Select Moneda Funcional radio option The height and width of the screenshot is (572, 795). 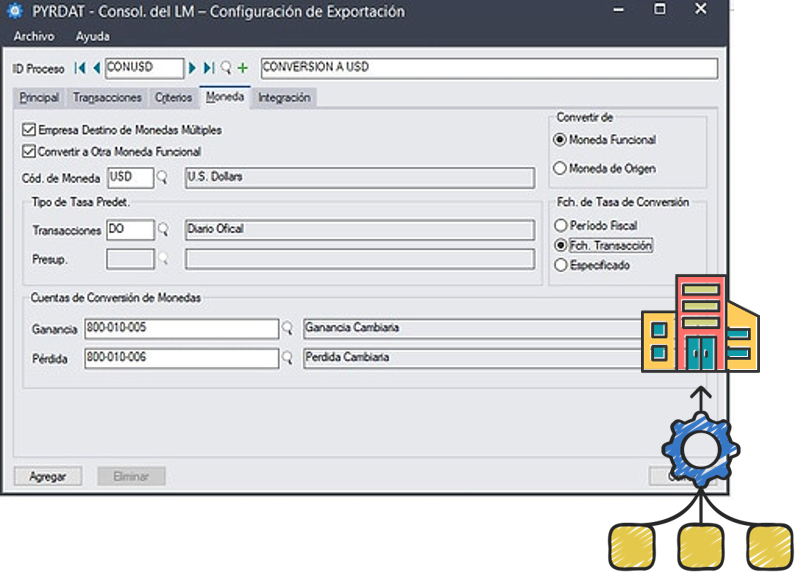pos(560,139)
